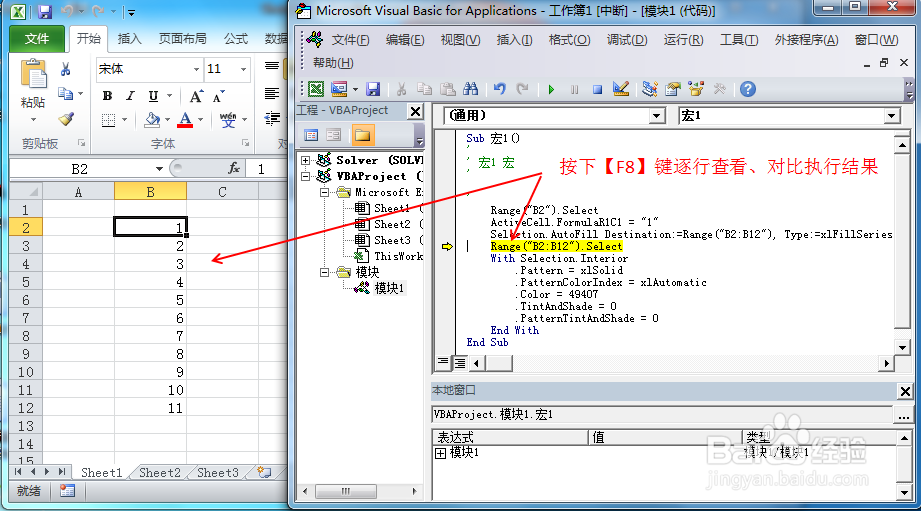Open the (通用) object dropdown

[657, 116]
